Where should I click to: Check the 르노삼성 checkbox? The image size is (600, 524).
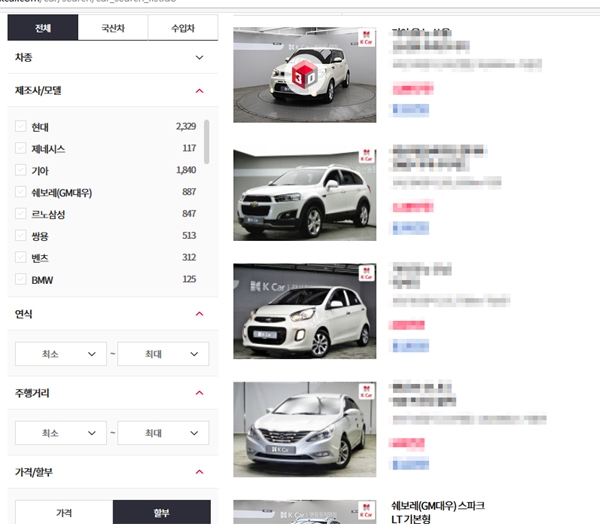click(21, 214)
